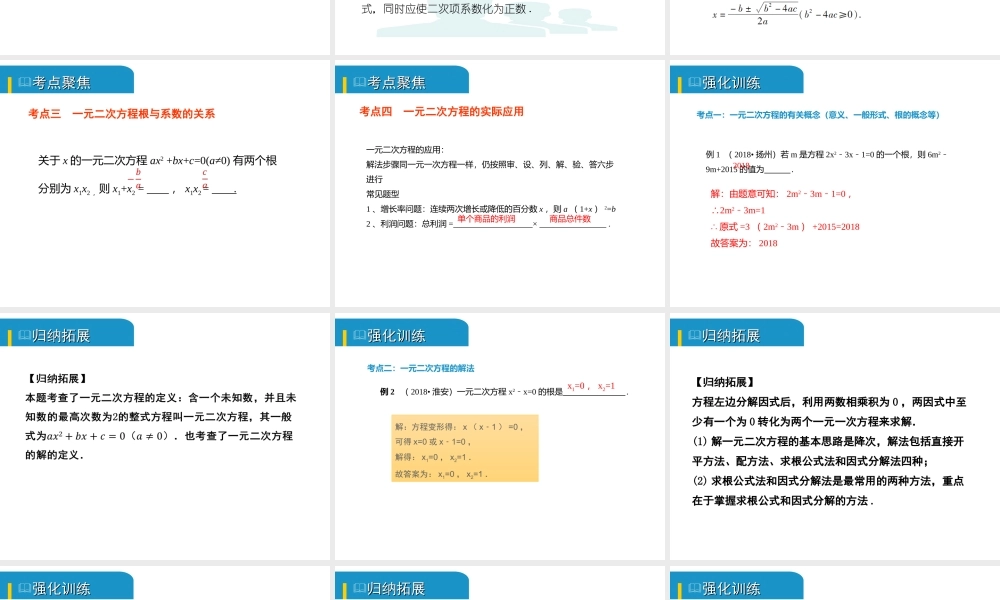The image size is (1000, 600).
Task: Click the red line ∴2m²-3m=1
Action: point(737,210)
